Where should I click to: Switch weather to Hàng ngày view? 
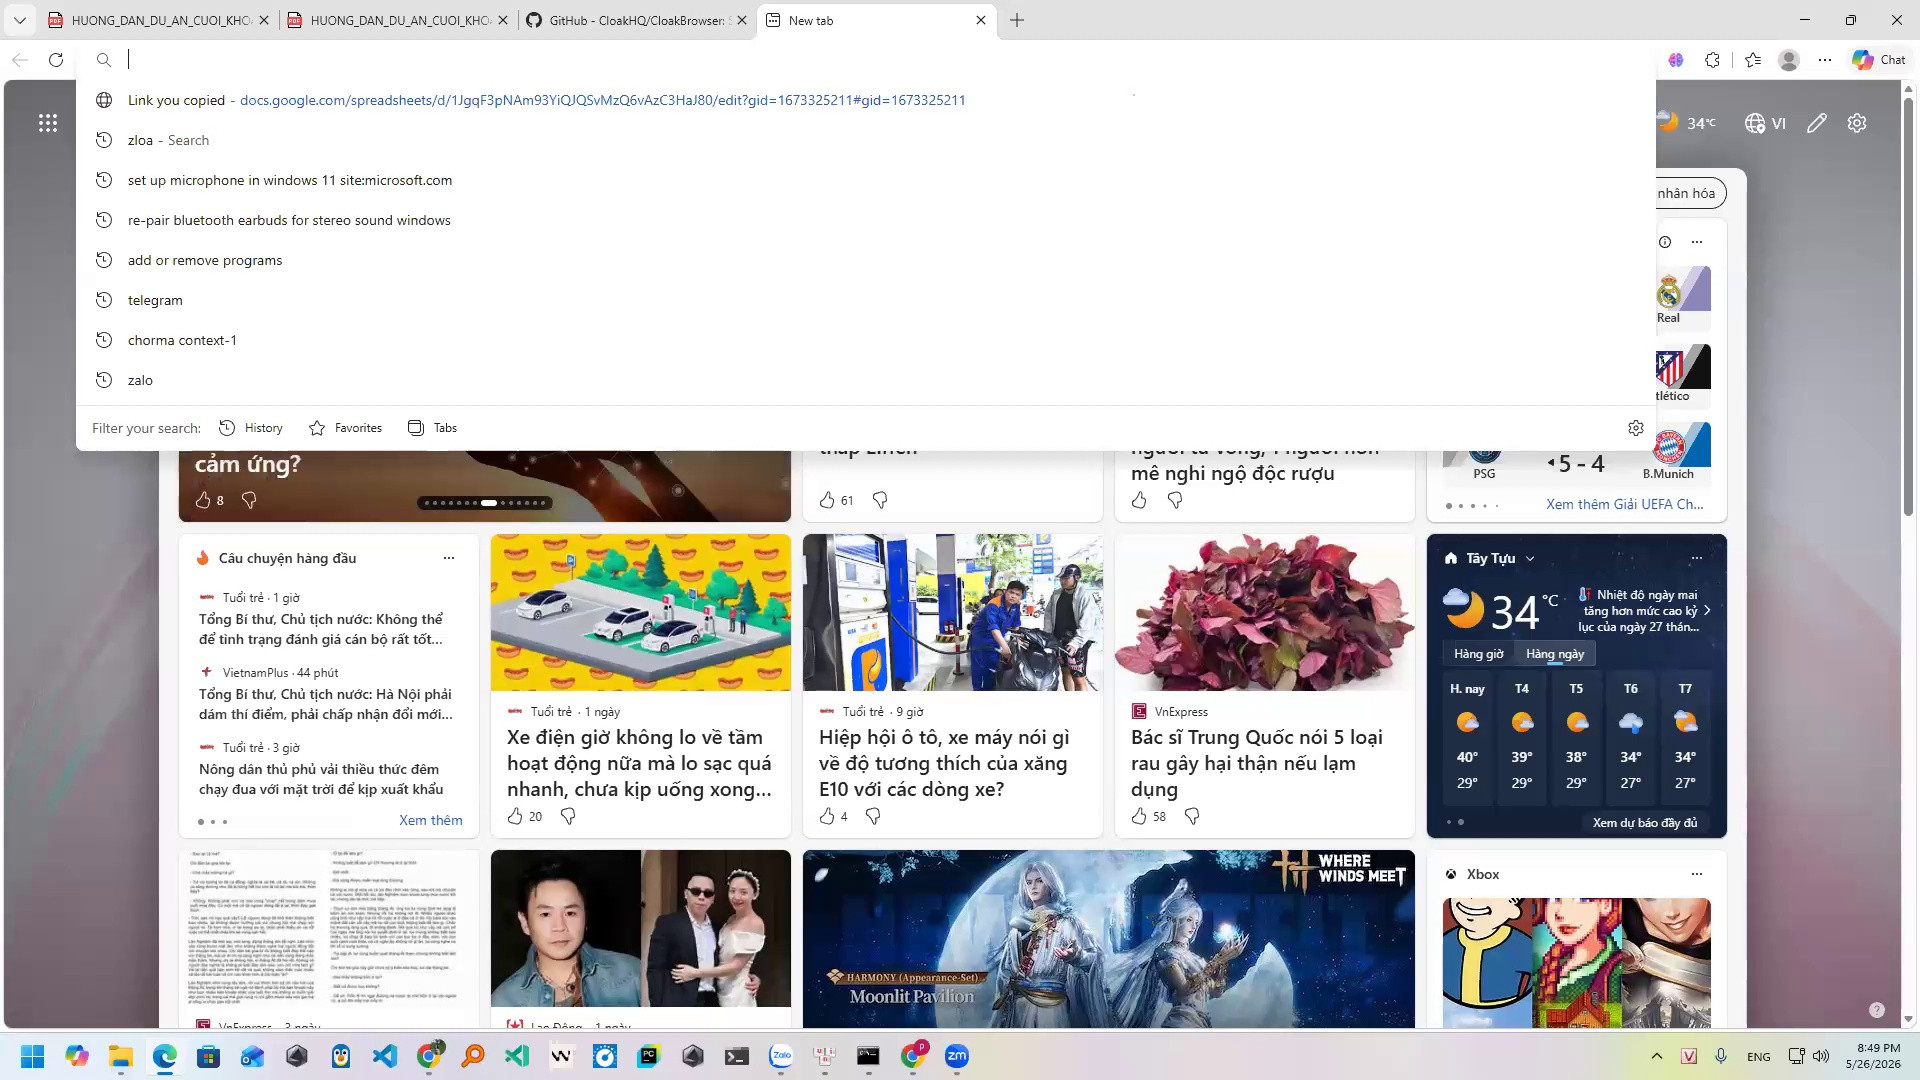1555,654
